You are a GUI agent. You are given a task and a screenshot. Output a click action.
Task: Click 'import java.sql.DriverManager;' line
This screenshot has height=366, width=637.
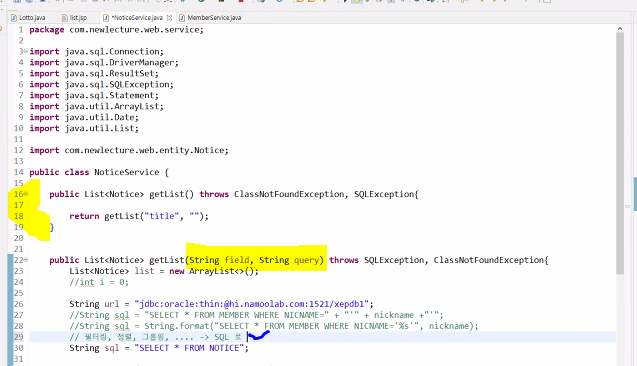point(104,63)
